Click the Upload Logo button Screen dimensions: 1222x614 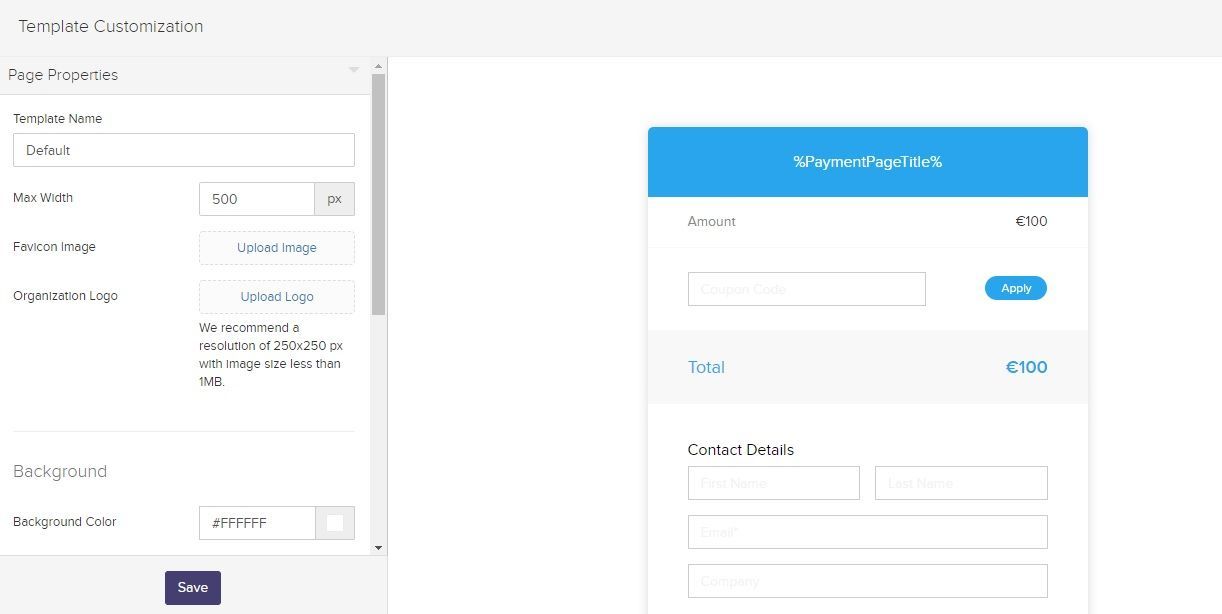(276, 296)
